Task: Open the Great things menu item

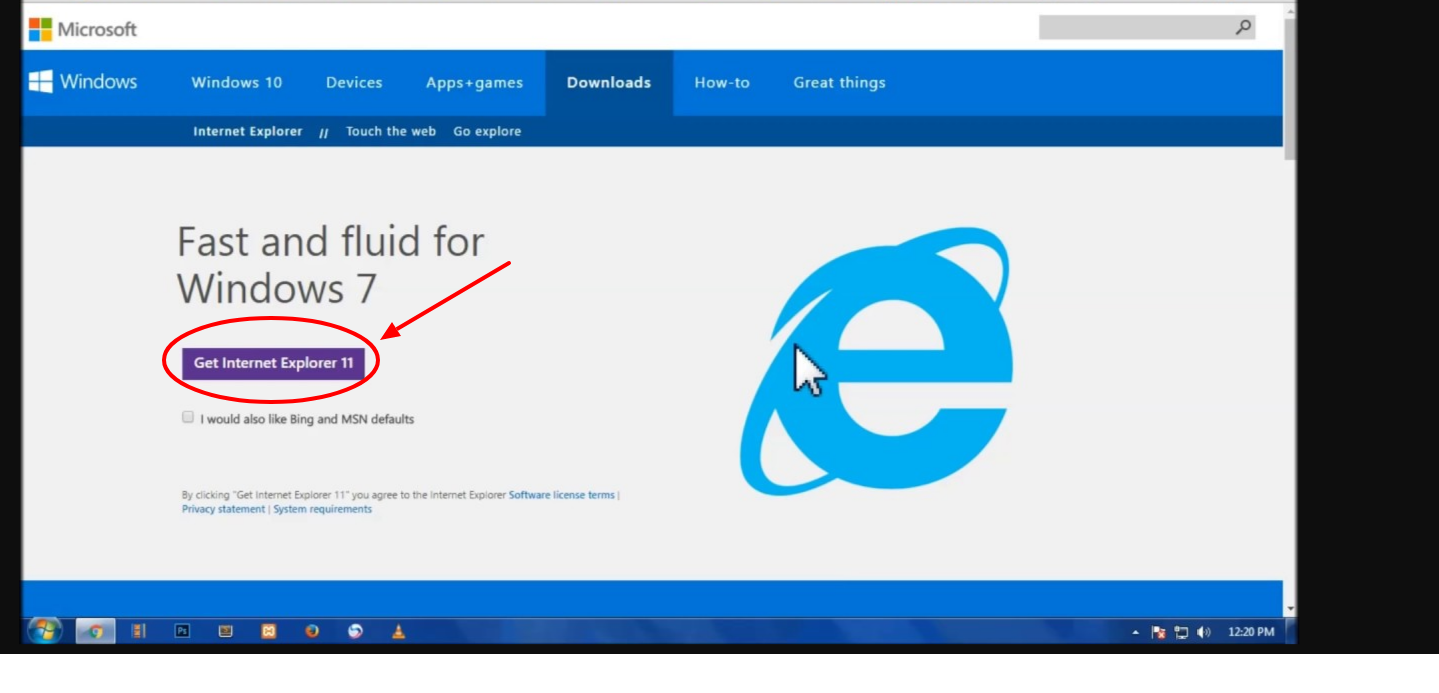Action: [x=839, y=83]
